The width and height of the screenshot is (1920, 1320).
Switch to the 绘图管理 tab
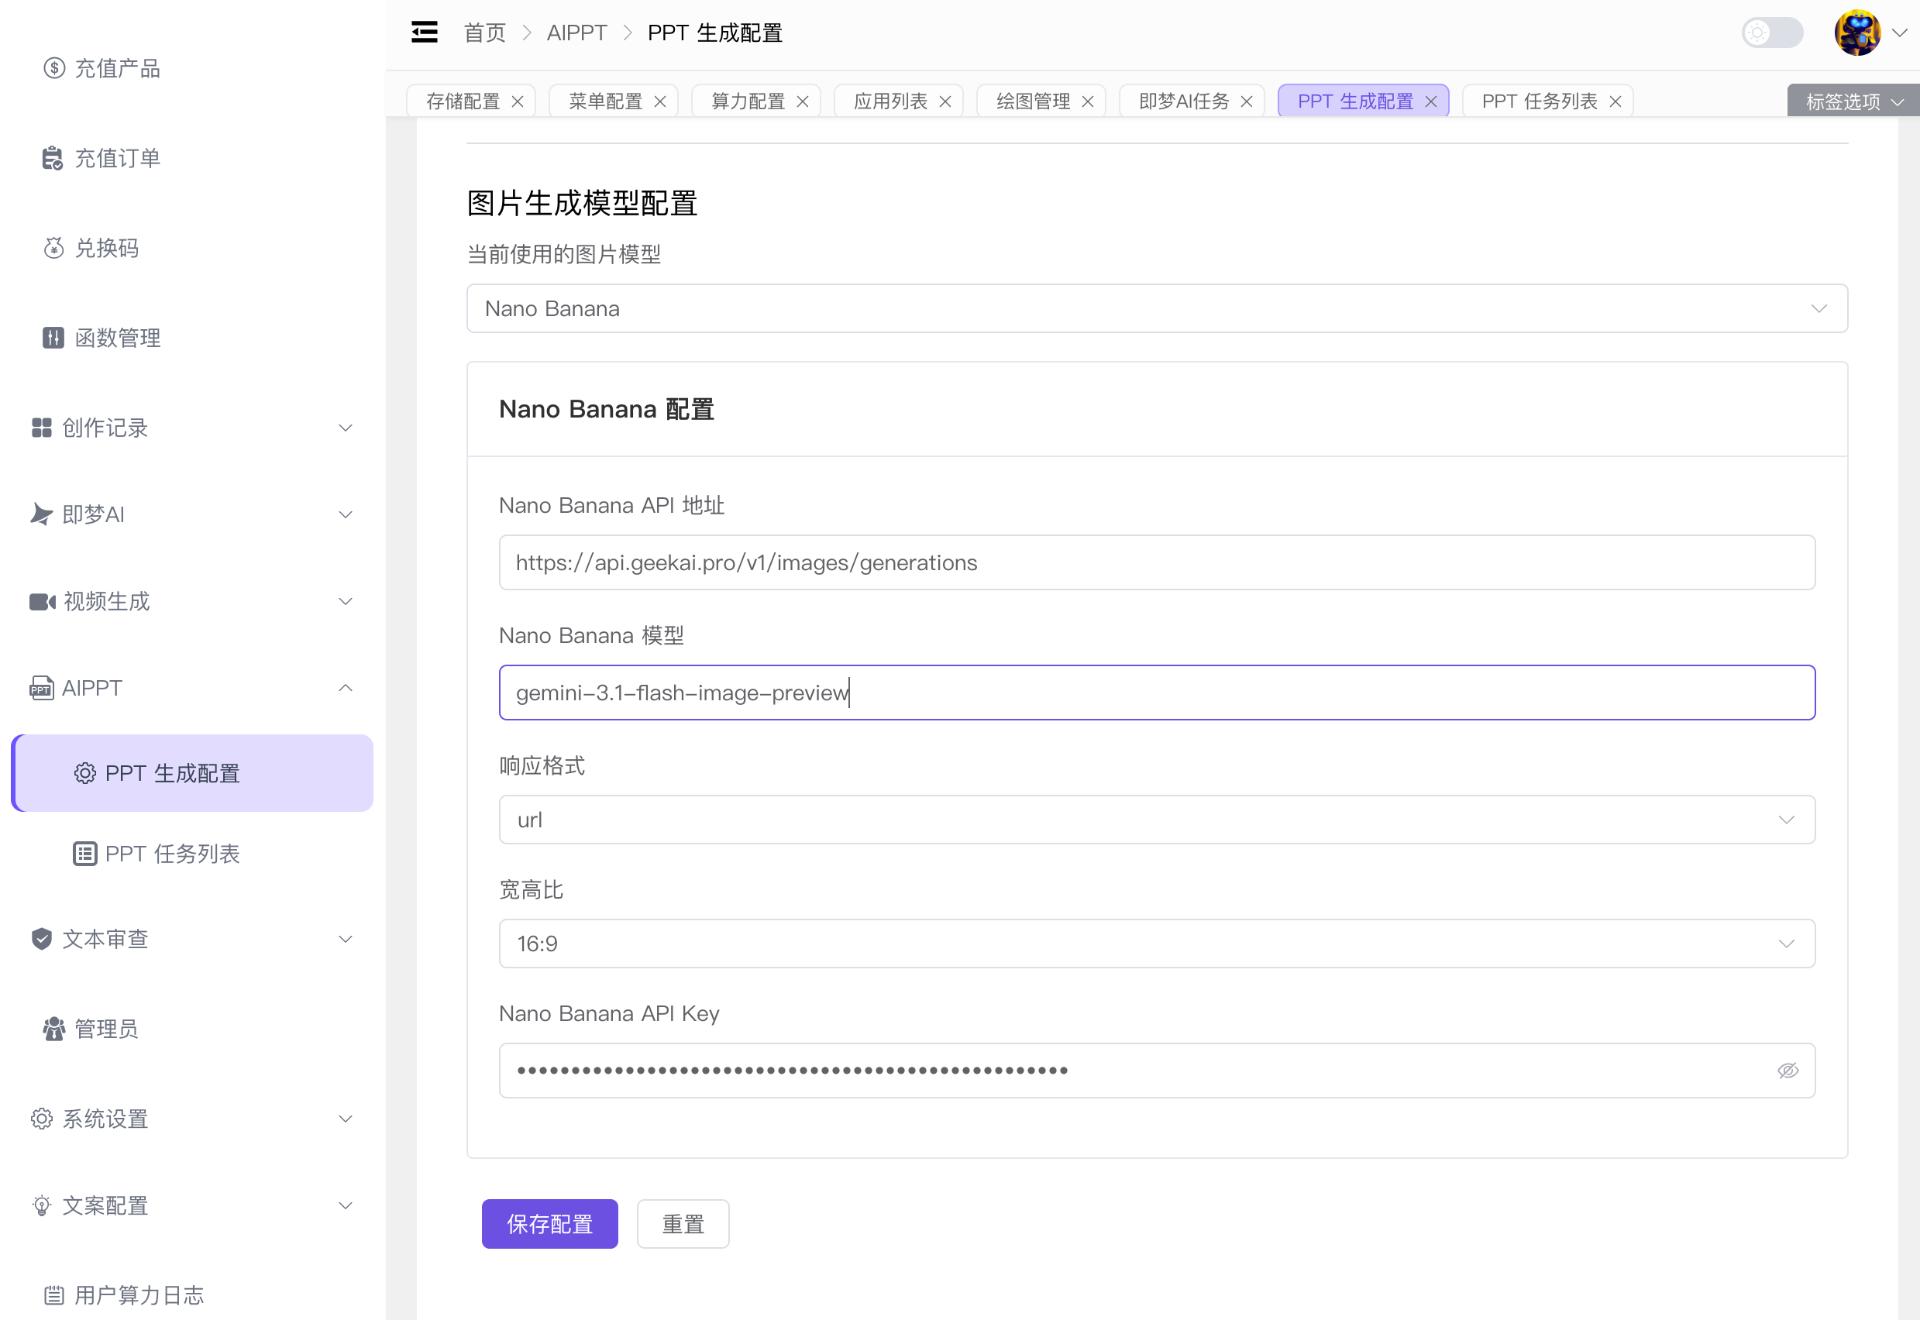click(x=1031, y=100)
